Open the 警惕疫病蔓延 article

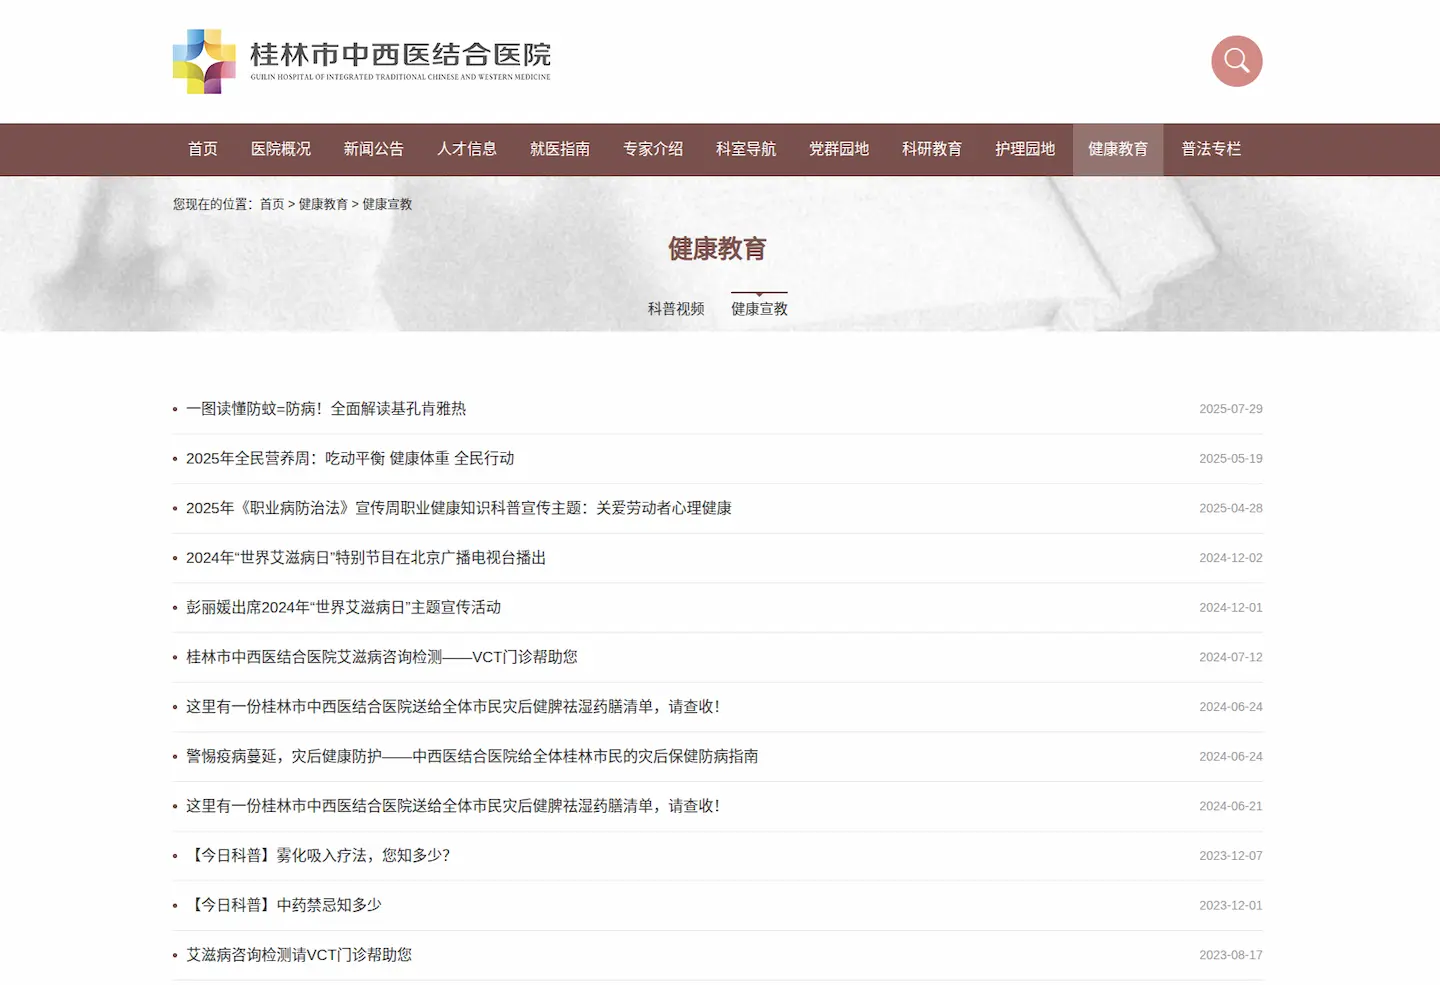point(472,756)
